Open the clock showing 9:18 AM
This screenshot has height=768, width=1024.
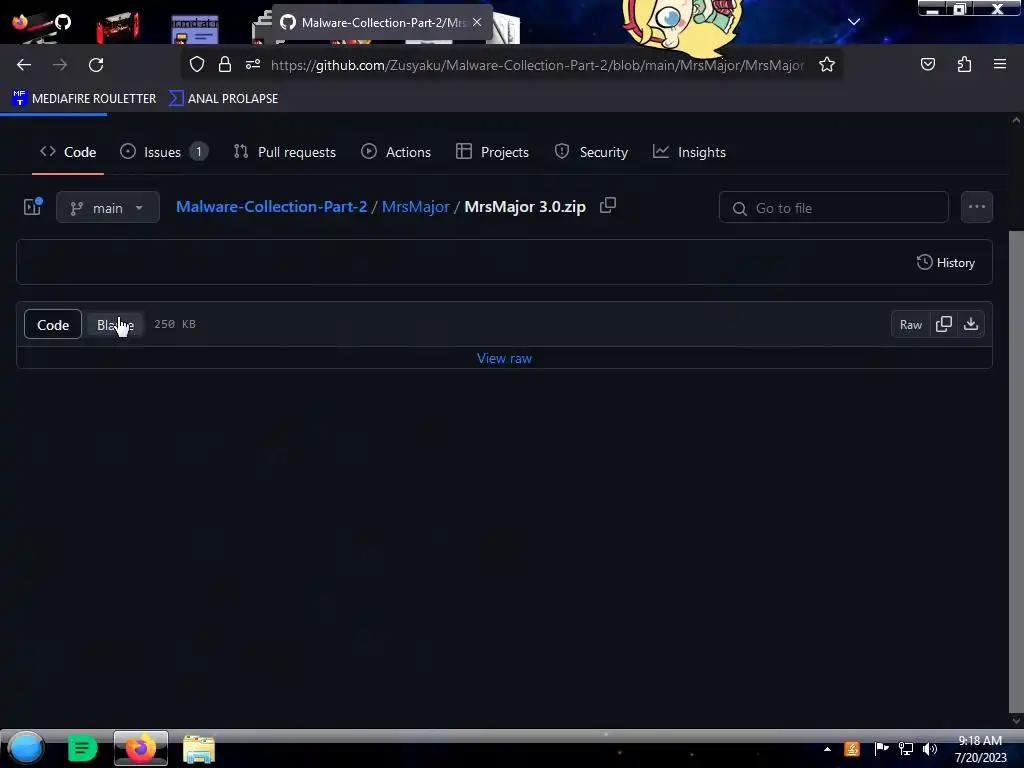(980, 749)
